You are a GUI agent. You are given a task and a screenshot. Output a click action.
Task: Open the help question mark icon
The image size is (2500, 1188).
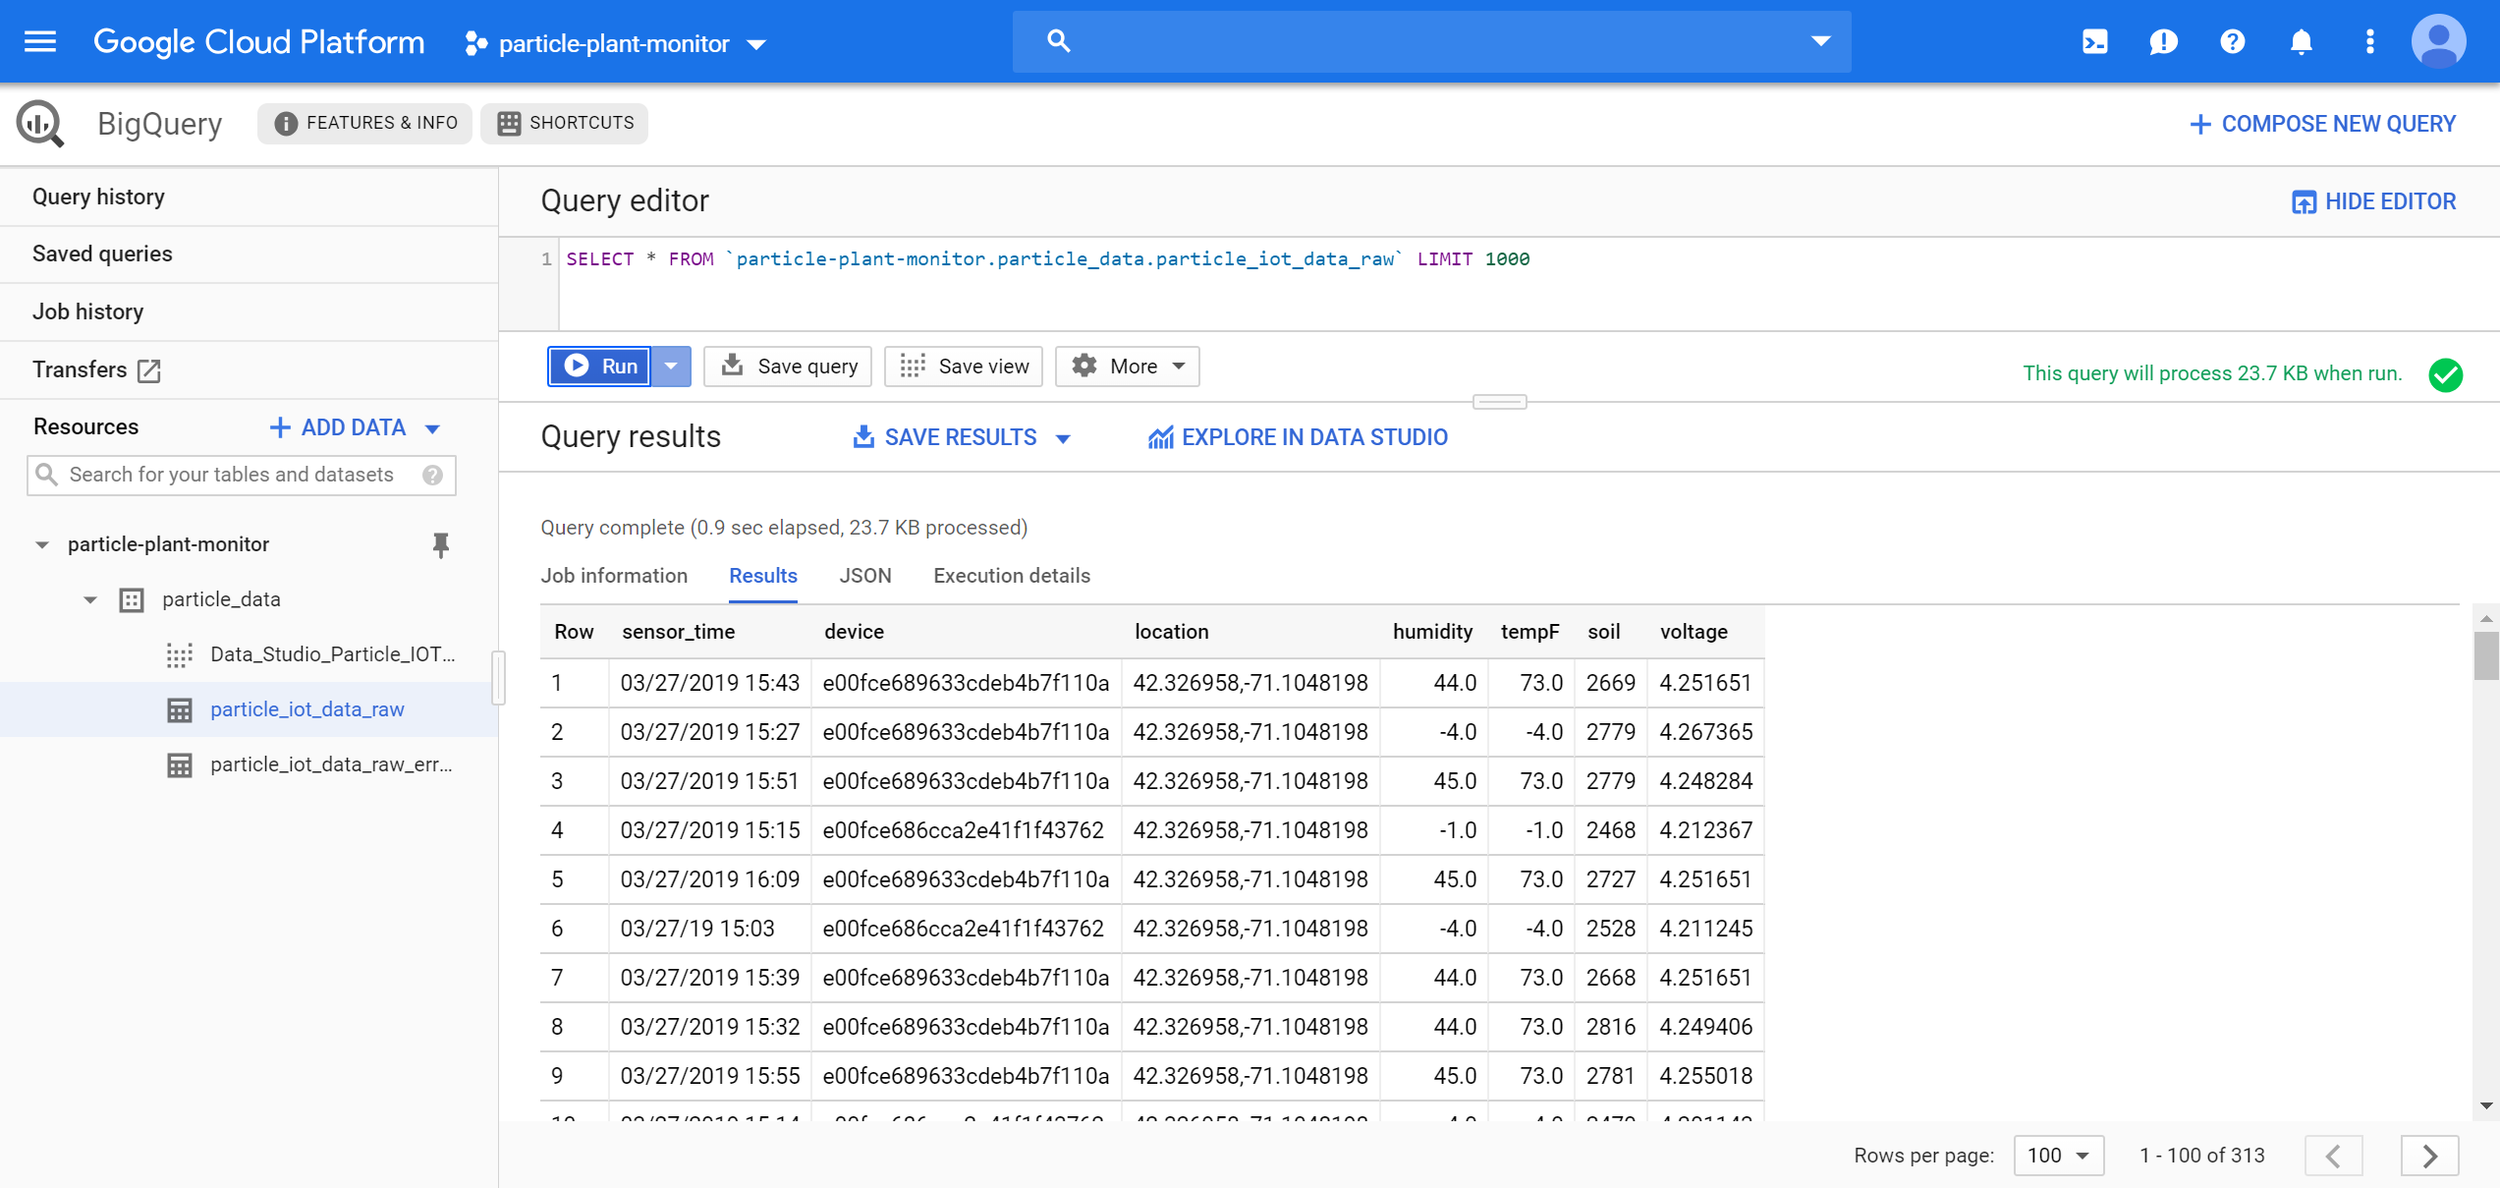click(2232, 42)
